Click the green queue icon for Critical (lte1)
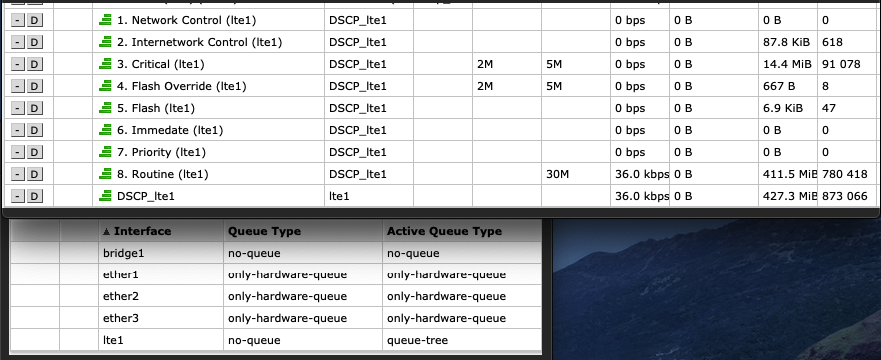The image size is (881, 360). [x=105, y=64]
